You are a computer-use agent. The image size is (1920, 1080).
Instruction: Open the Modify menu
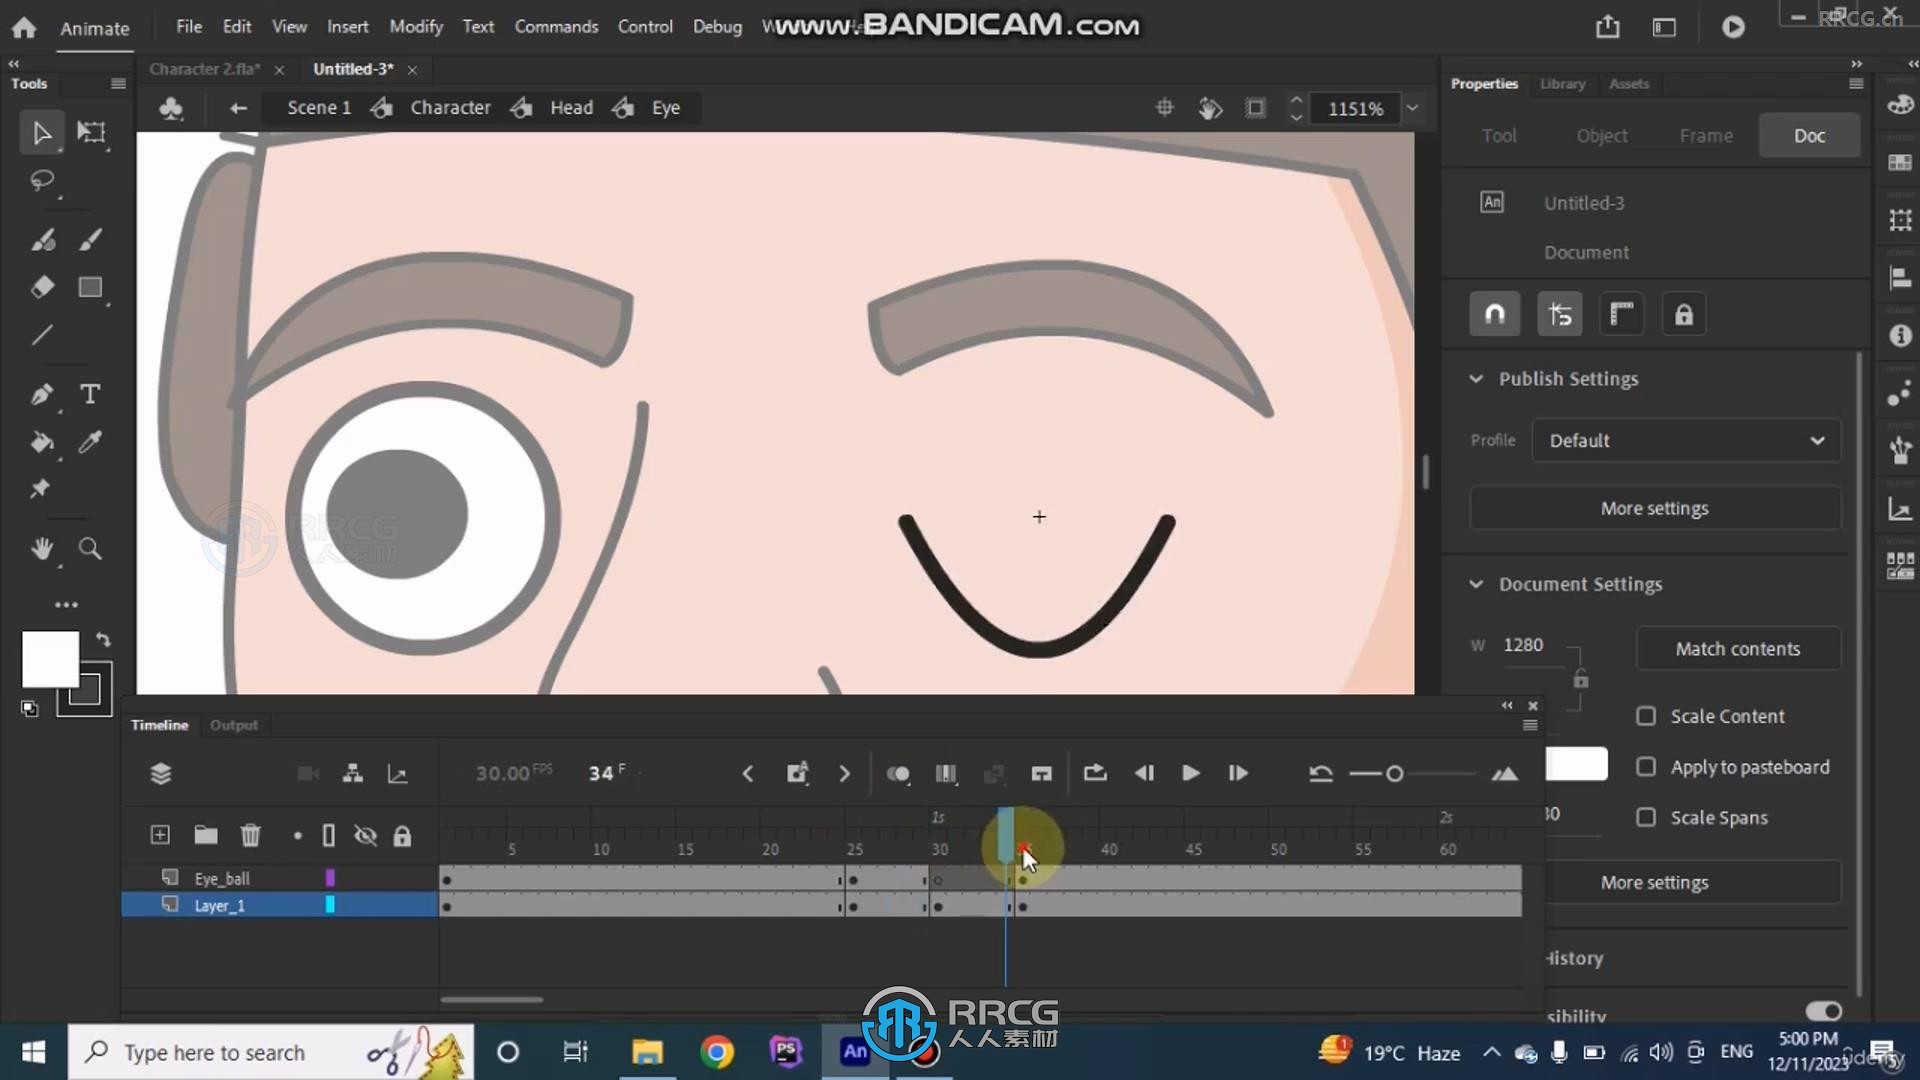(416, 27)
